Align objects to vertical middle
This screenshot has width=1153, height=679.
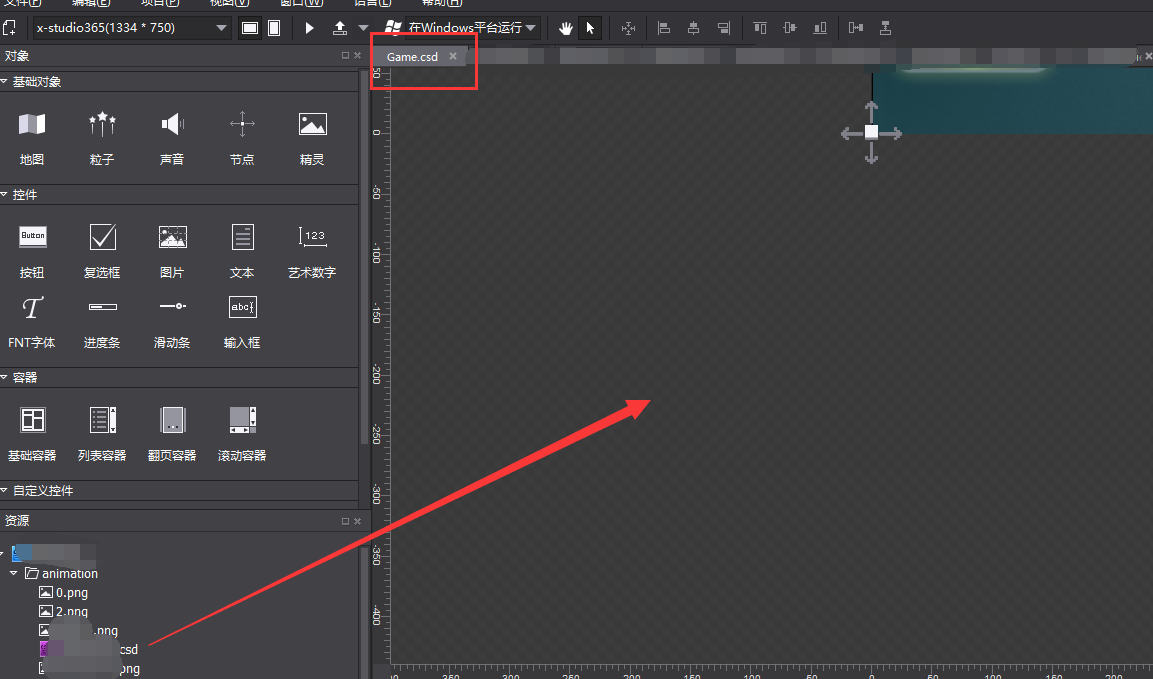pyautogui.click(x=790, y=28)
